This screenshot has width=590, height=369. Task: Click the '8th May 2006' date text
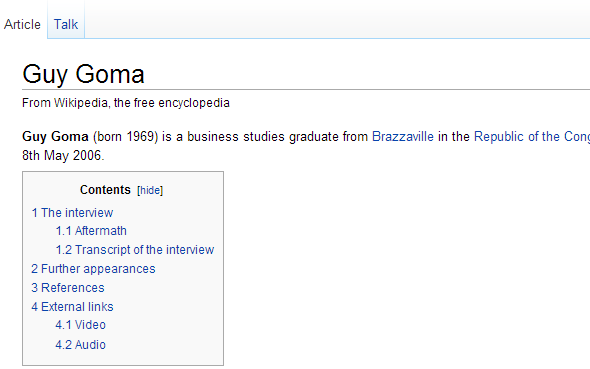point(62,156)
